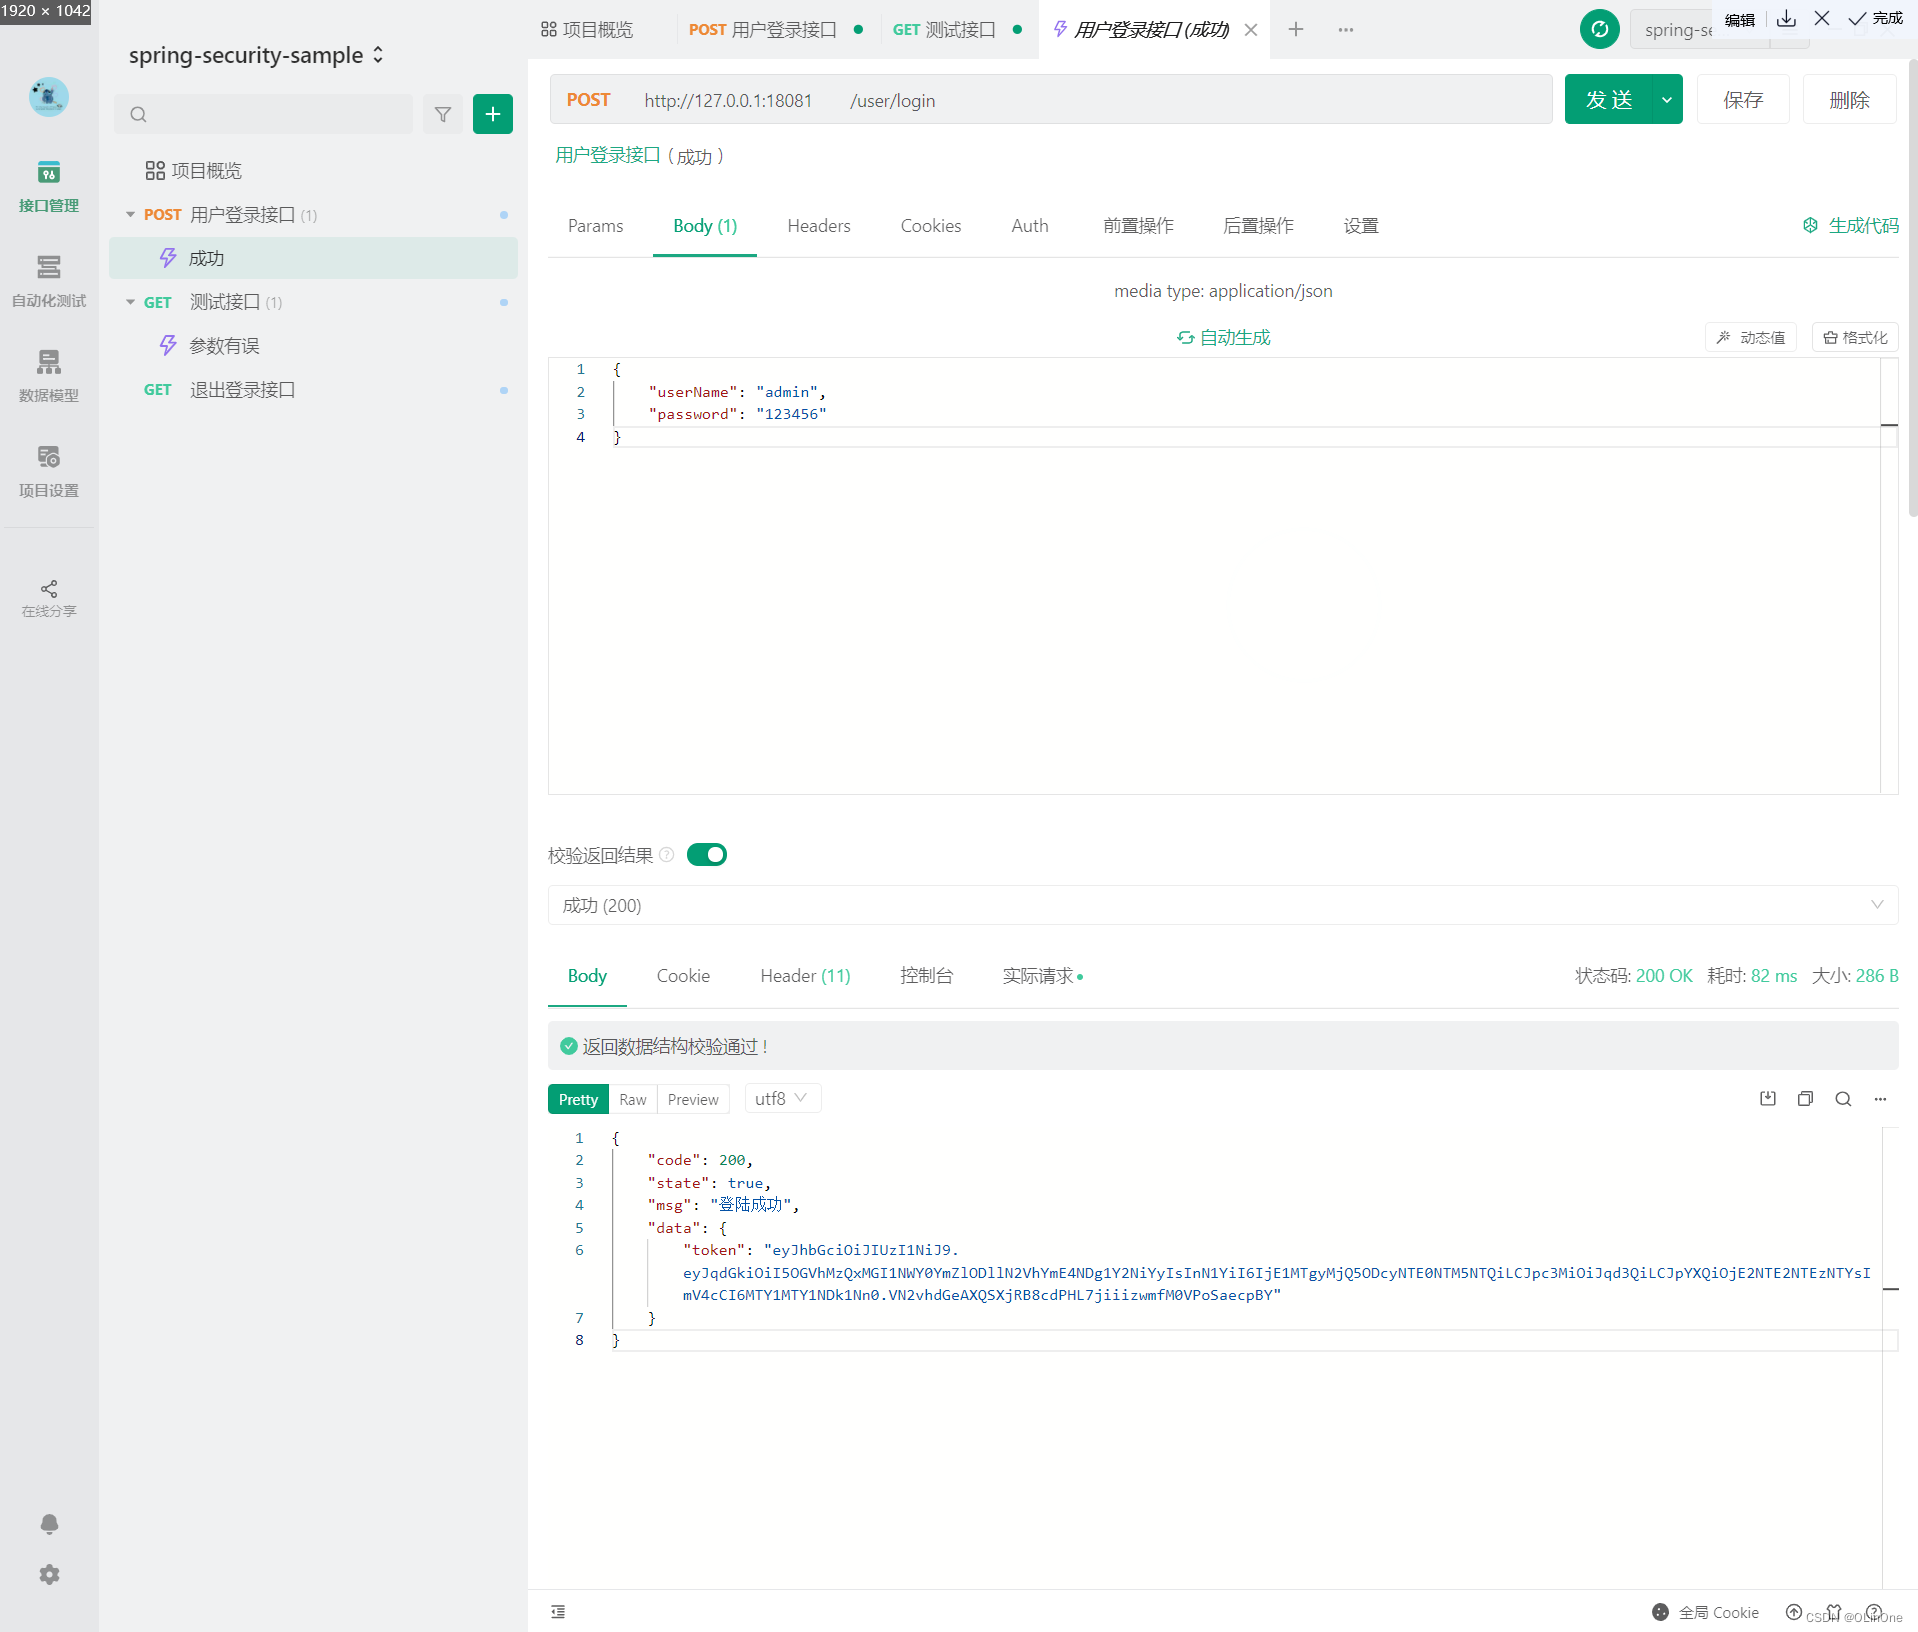Copy the response body with the copy icon
Image resolution: width=1918 pixels, height=1632 pixels.
point(1805,1099)
